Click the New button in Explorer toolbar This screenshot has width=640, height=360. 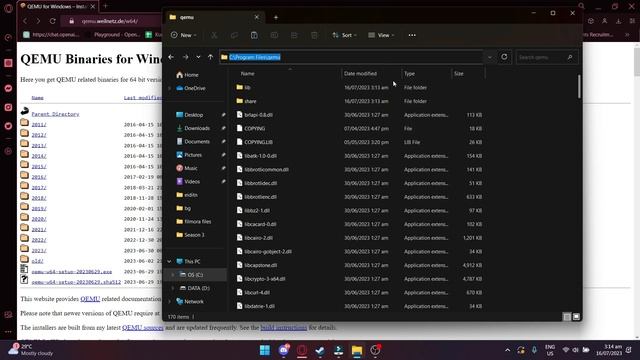point(183,35)
